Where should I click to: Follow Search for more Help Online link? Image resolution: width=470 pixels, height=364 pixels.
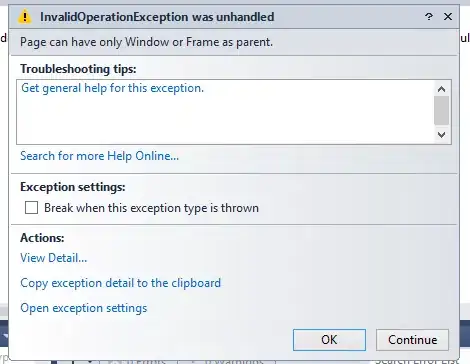[99, 156]
